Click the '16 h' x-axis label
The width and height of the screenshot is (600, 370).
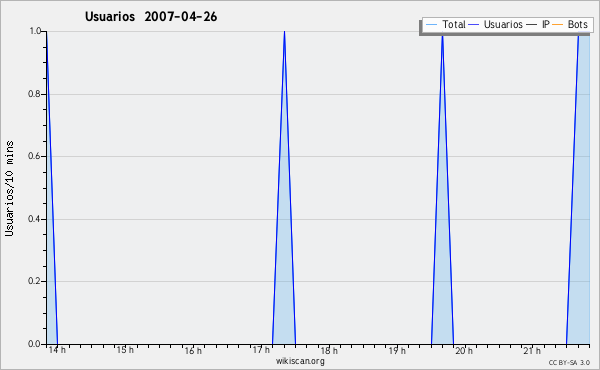pos(193,350)
